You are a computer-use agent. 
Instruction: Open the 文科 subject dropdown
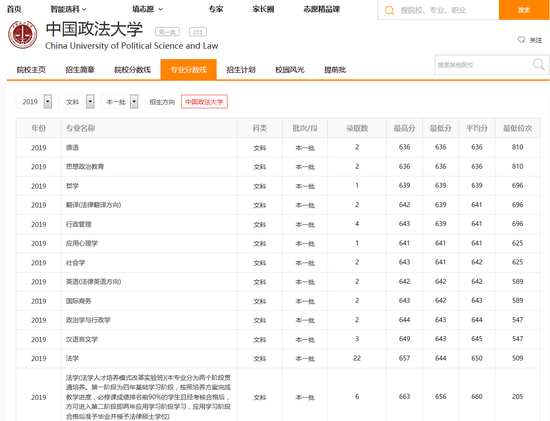click(76, 102)
